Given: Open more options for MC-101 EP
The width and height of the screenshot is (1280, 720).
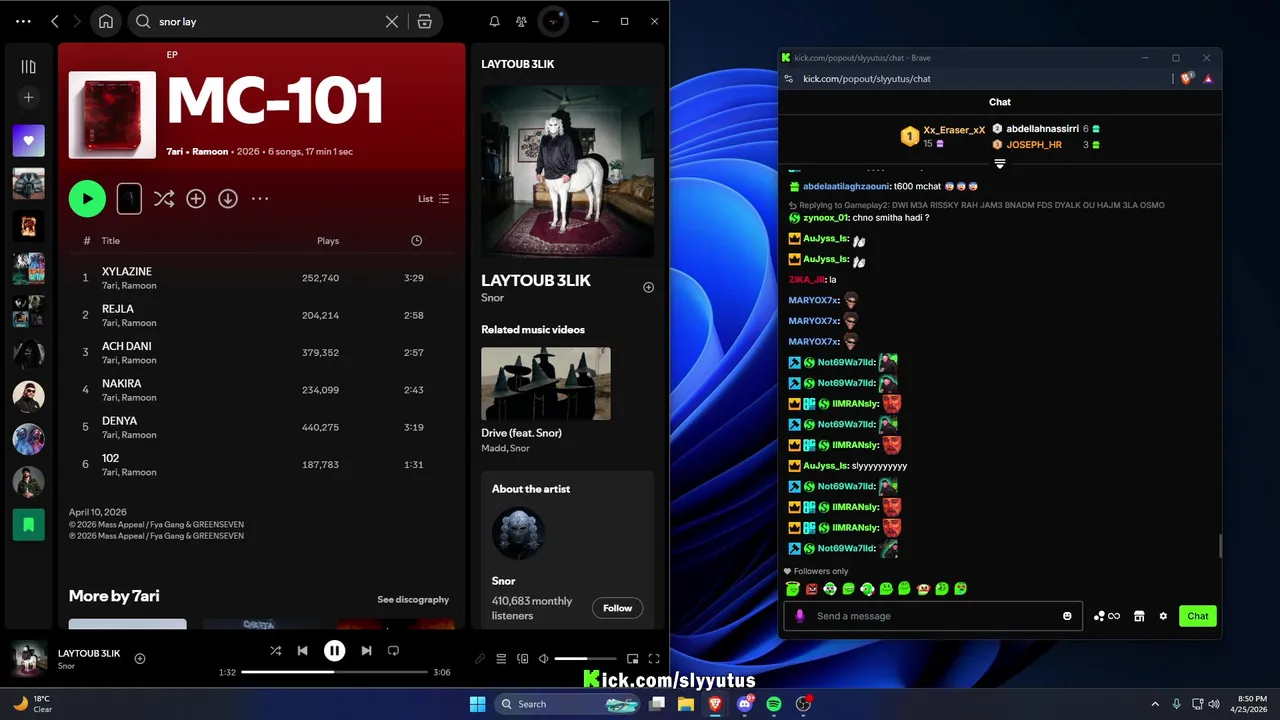Looking at the screenshot, I should point(260,199).
